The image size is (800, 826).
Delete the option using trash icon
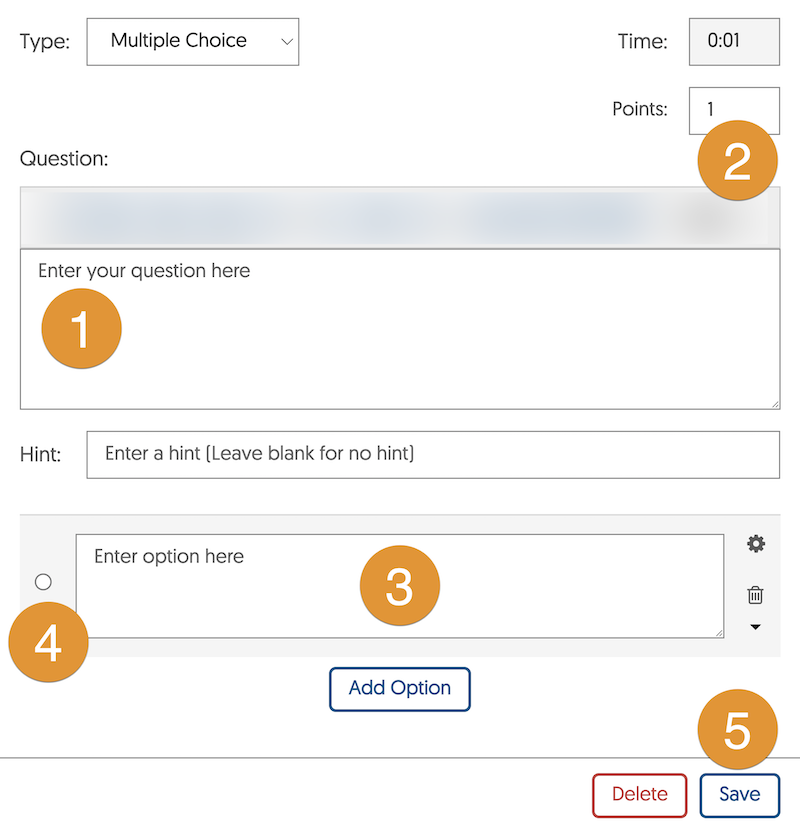756,595
